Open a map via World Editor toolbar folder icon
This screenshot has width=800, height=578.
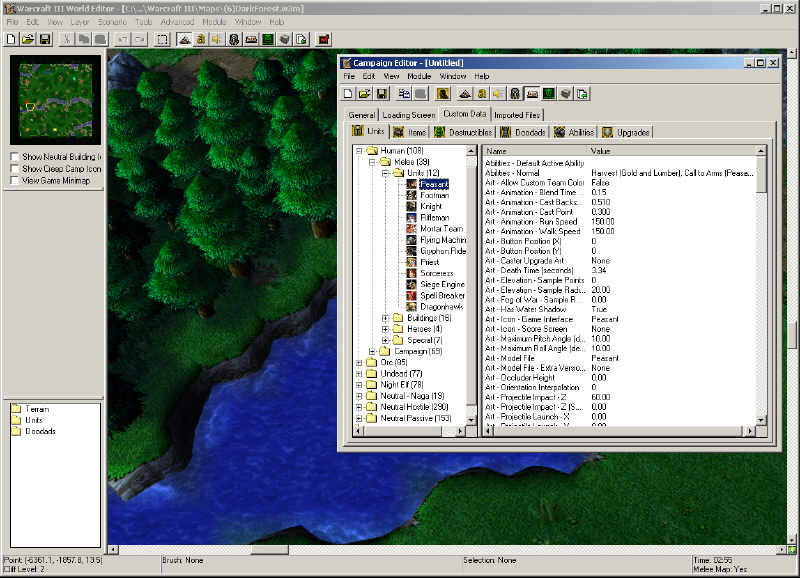(x=28, y=39)
